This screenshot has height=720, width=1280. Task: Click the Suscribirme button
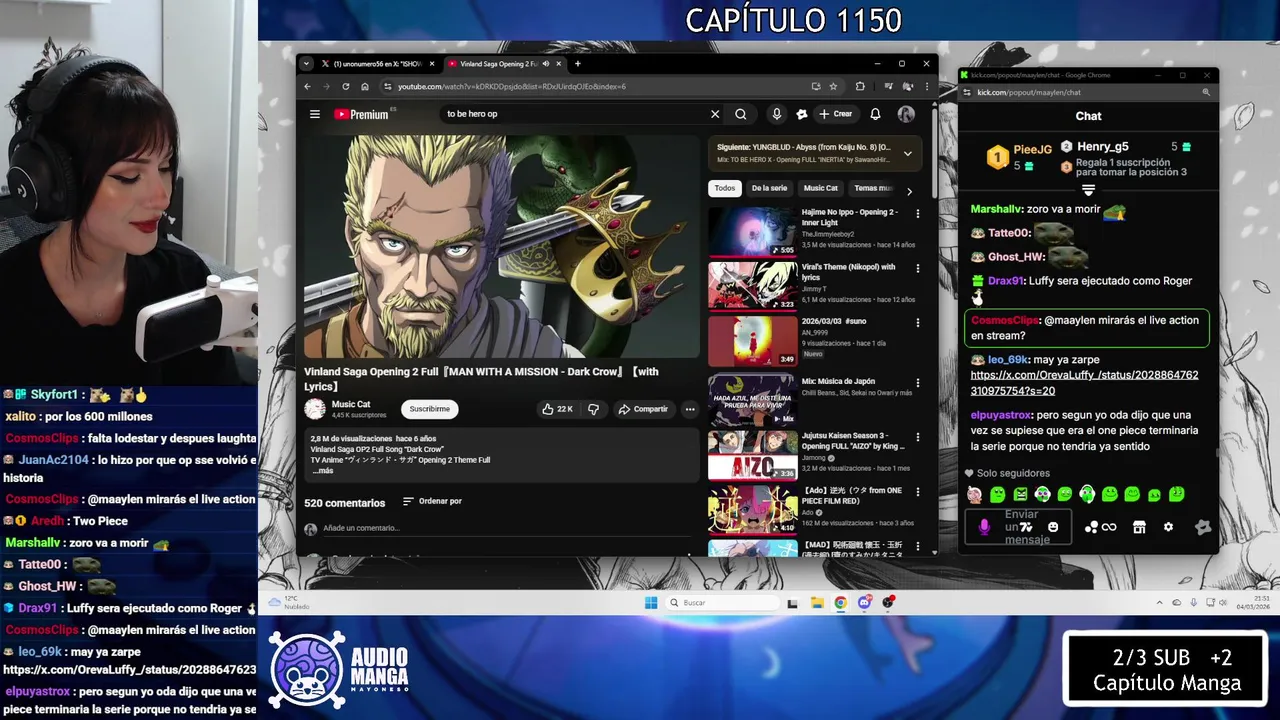(429, 409)
